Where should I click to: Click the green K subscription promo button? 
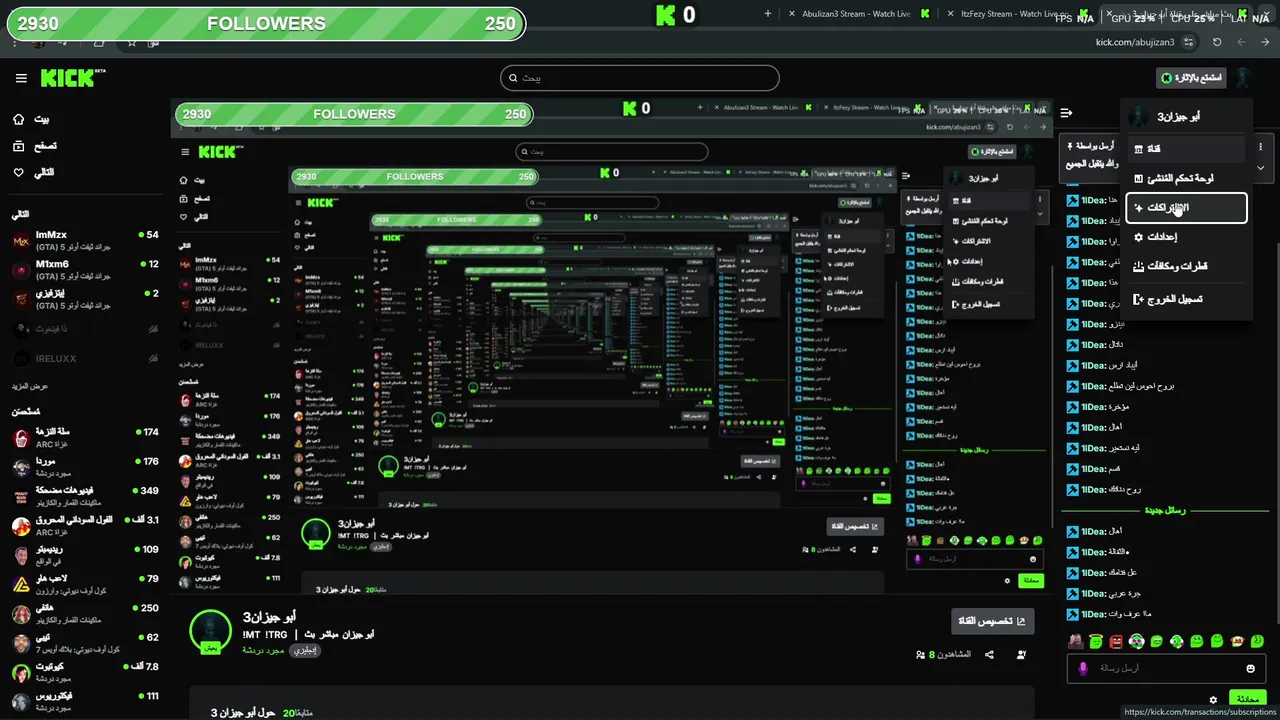point(1190,78)
